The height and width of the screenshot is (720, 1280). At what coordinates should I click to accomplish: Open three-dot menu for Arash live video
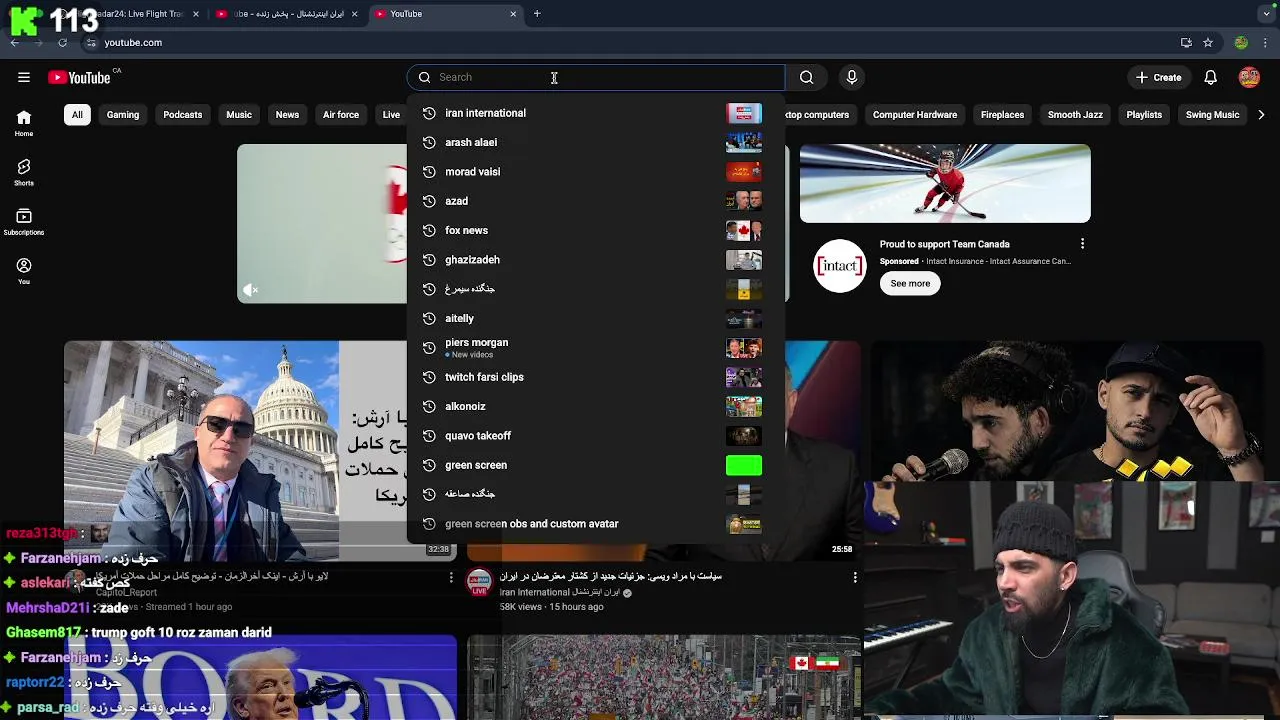coord(451,577)
